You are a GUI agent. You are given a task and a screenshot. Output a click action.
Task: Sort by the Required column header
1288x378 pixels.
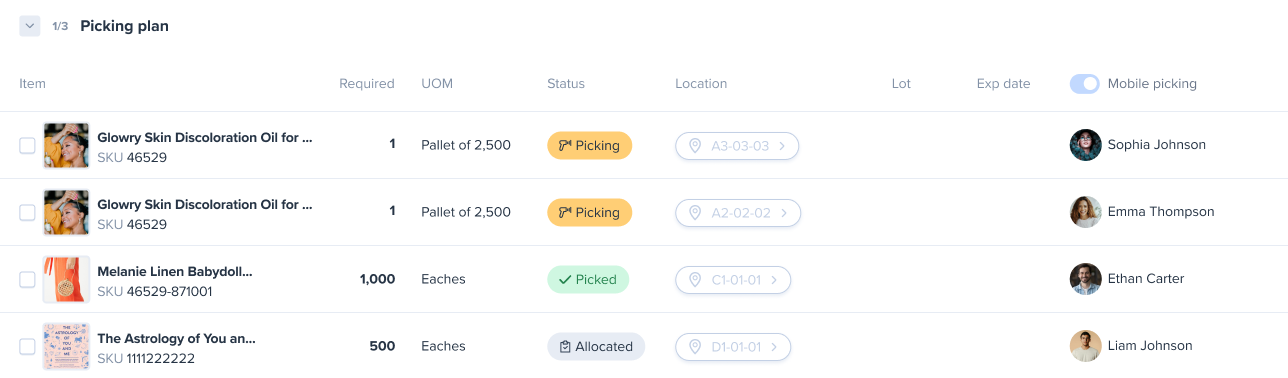click(367, 84)
